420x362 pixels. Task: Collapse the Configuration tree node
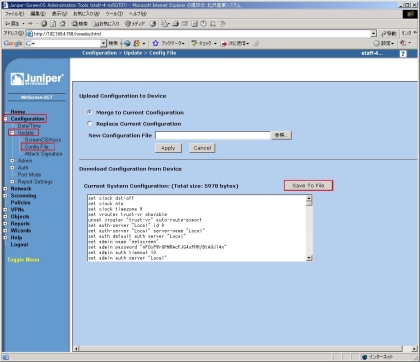5,119
